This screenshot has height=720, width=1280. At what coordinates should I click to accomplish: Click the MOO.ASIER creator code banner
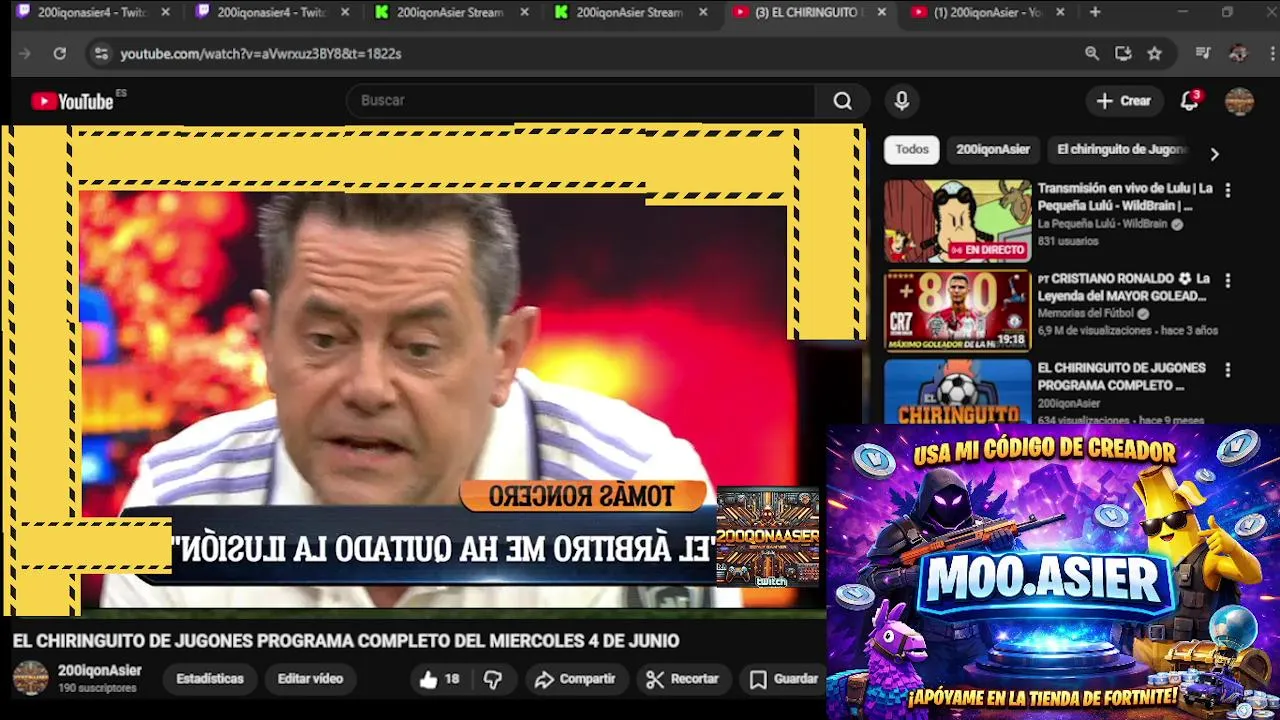point(1053,571)
